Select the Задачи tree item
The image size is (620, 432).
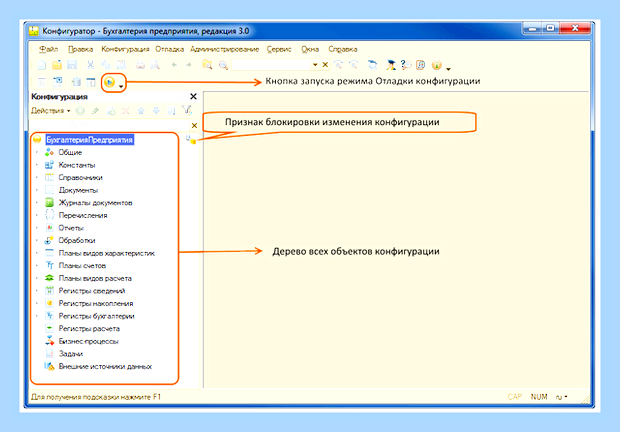[70, 354]
